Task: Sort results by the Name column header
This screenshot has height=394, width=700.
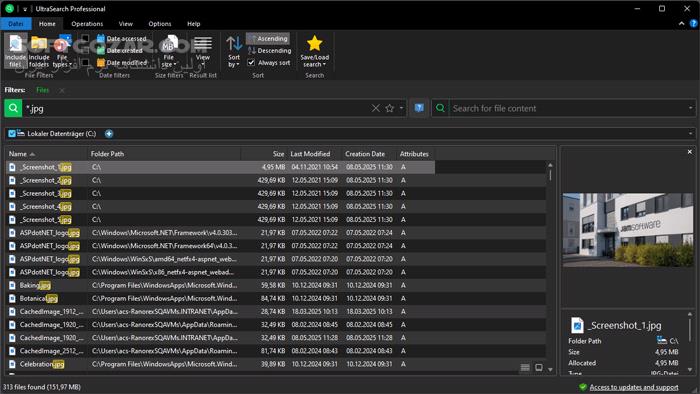Action: (46, 153)
